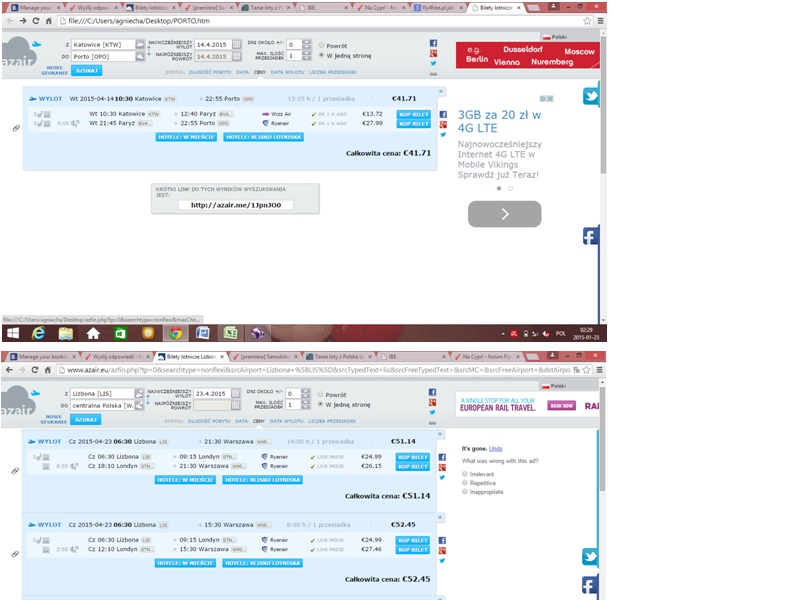
Task: Open Excel from the taskbar
Action: click(x=231, y=334)
